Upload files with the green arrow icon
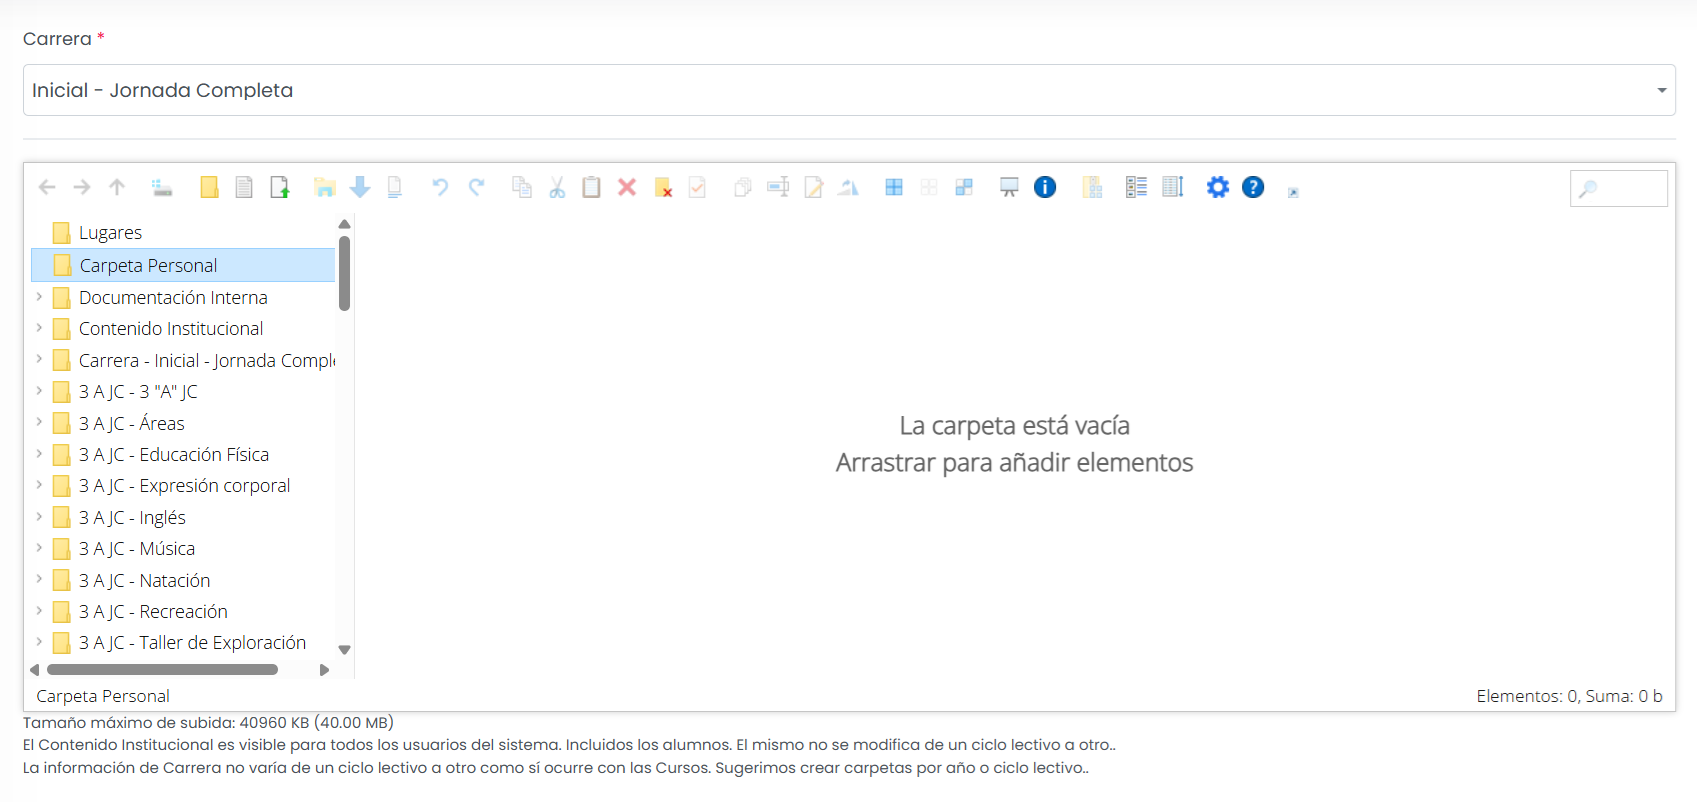This screenshot has height=802, width=1697. click(280, 187)
